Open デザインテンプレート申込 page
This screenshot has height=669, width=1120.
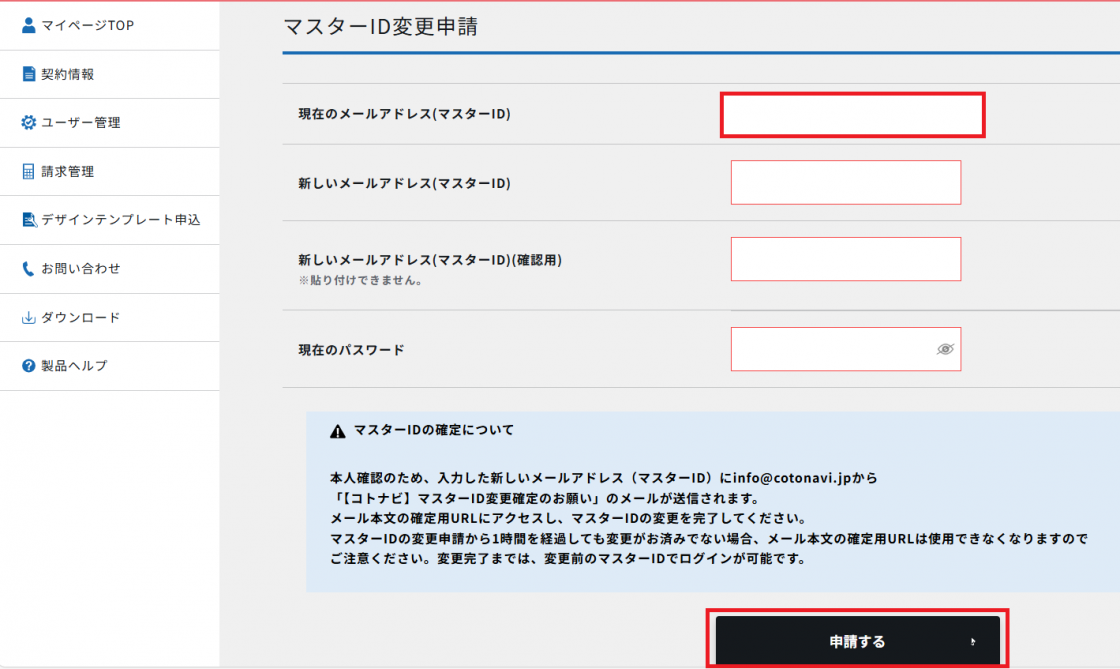pos(120,220)
